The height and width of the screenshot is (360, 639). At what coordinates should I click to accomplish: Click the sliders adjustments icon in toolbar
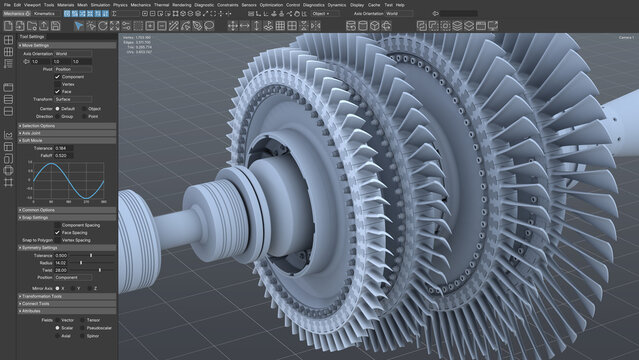[x=126, y=26]
